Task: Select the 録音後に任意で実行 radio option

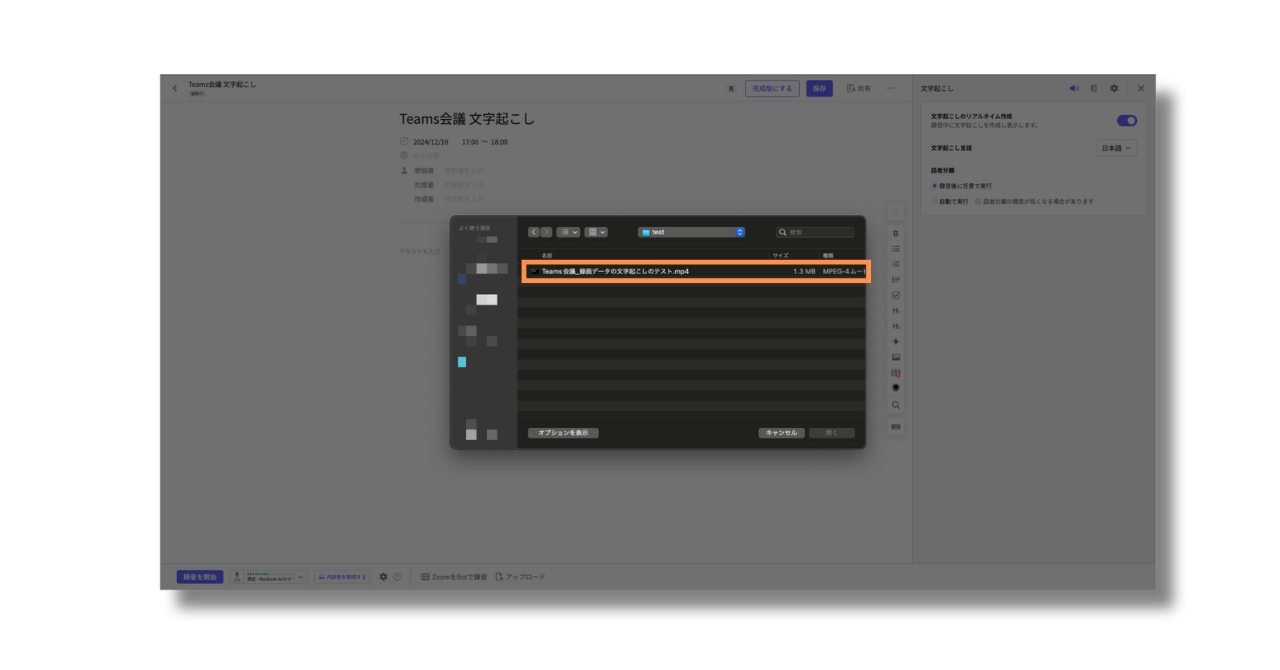Action: click(x=934, y=186)
